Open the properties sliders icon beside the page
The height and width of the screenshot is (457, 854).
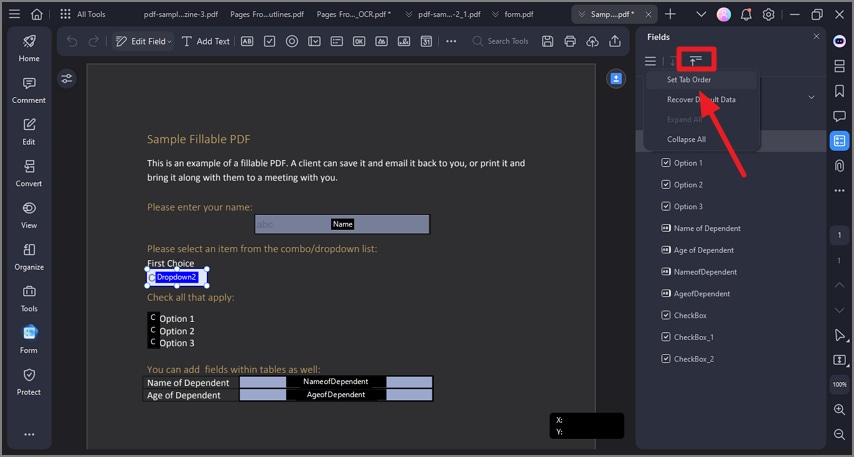point(66,79)
